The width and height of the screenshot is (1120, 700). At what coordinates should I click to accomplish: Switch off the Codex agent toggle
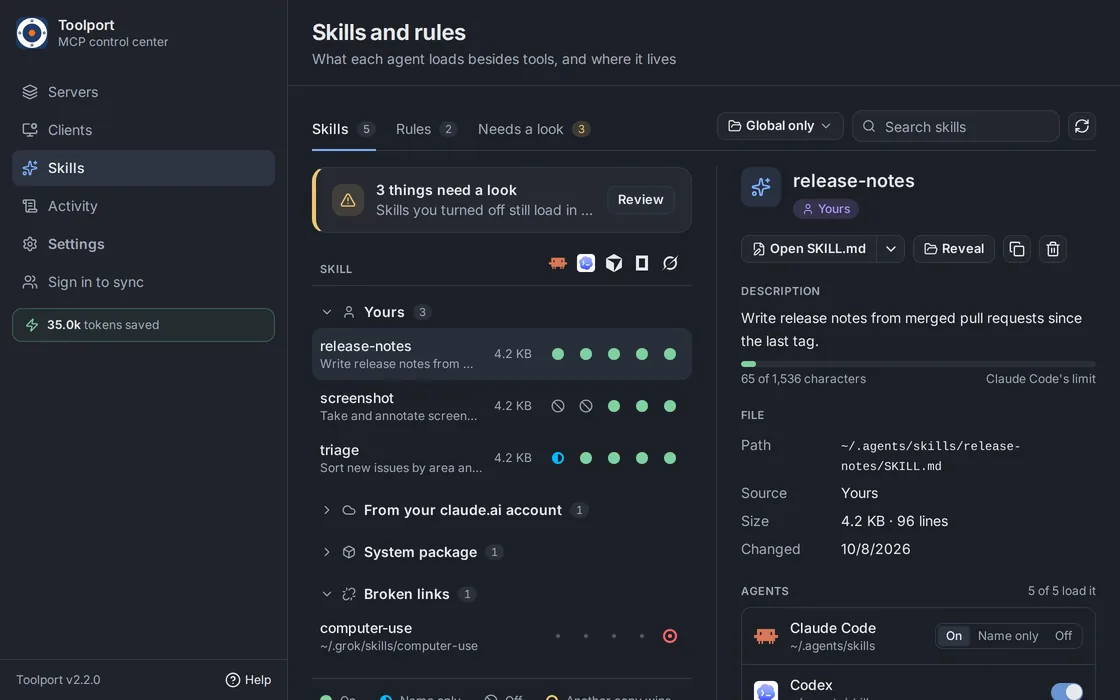click(x=1066, y=691)
